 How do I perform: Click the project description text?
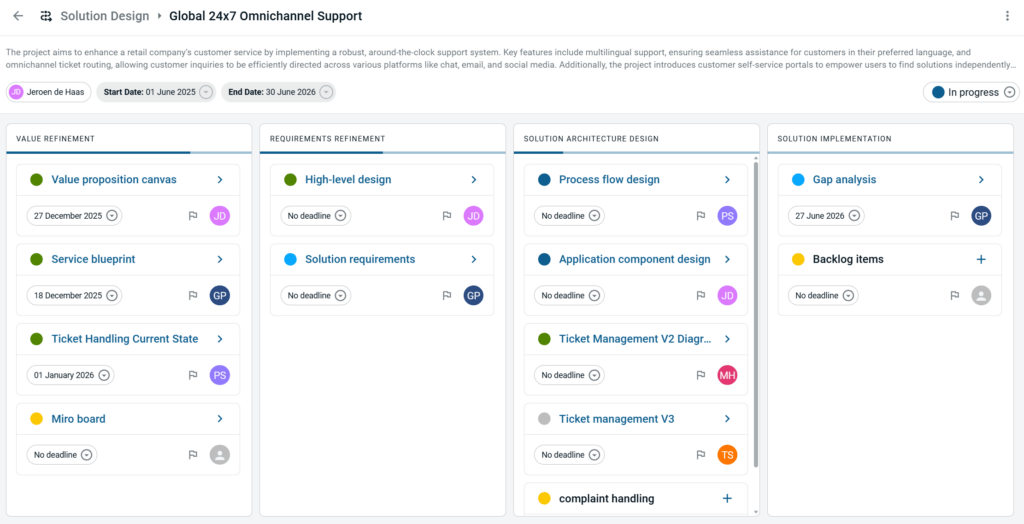(512, 58)
